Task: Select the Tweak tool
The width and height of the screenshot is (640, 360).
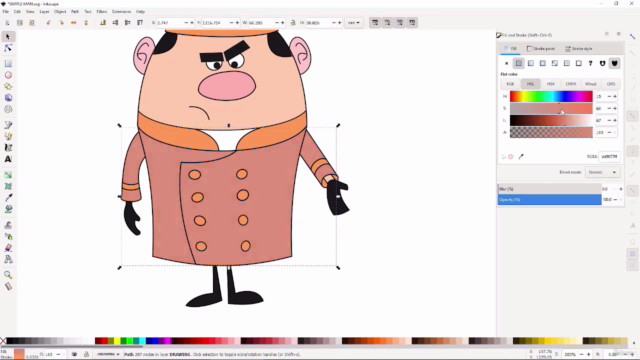Action: (8, 225)
